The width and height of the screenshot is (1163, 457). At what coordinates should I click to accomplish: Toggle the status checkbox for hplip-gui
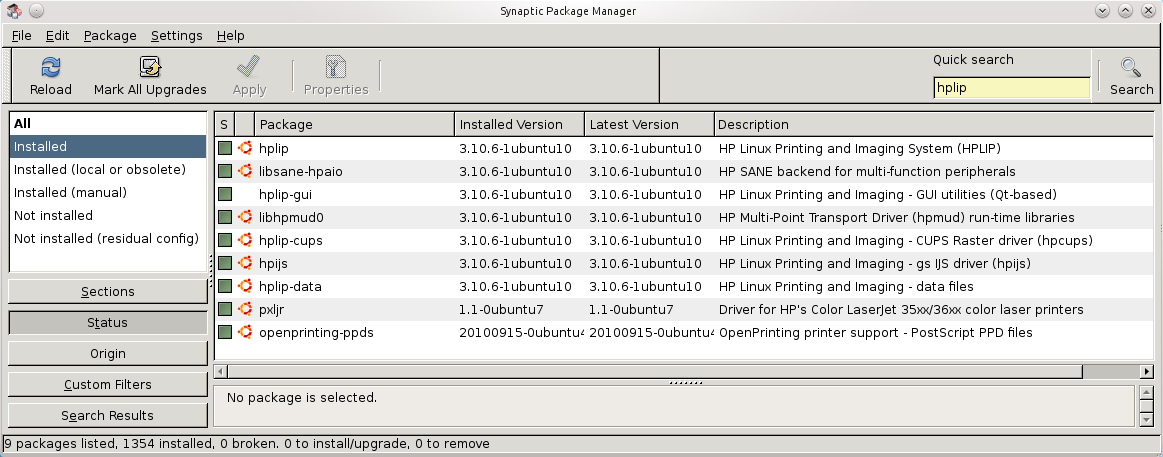(x=225, y=194)
